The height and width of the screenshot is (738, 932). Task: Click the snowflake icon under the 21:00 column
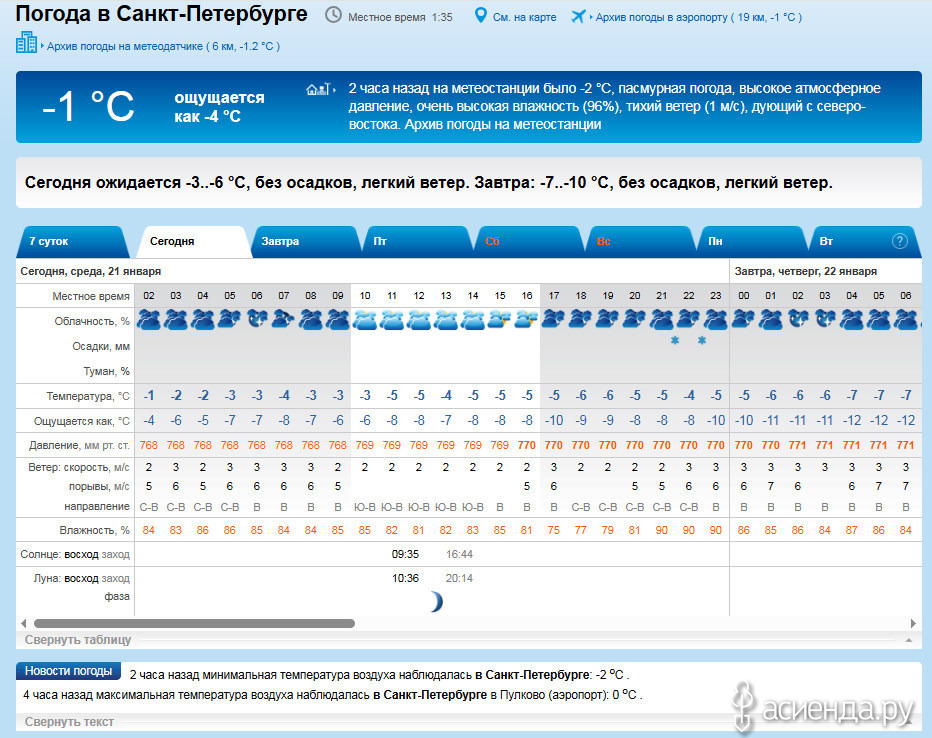[675, 341]
